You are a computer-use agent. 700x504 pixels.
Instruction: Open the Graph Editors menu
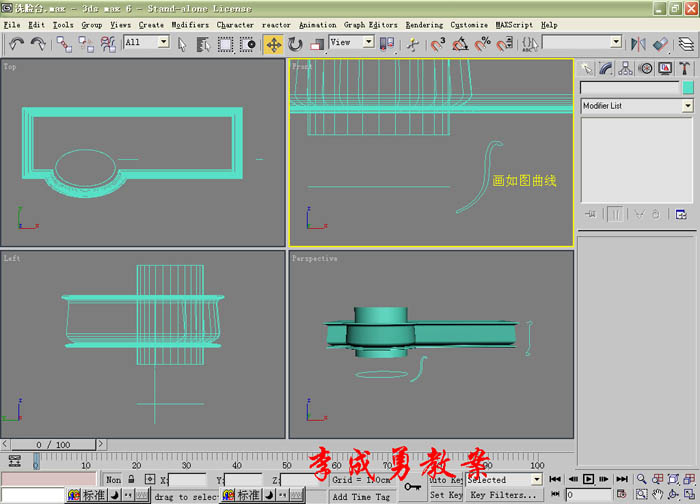[371, 25]
